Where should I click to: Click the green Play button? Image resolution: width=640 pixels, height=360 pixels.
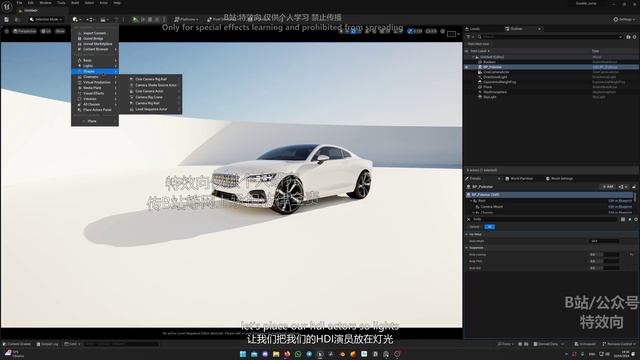[135, 19]
